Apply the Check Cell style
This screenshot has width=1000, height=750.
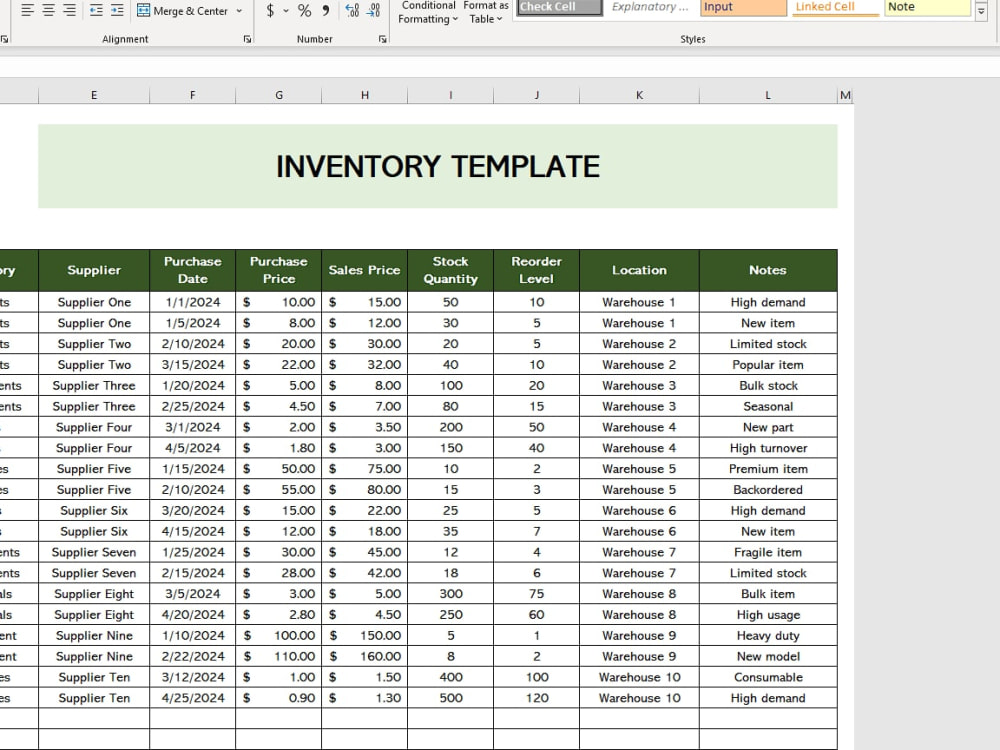pos(559,7)
